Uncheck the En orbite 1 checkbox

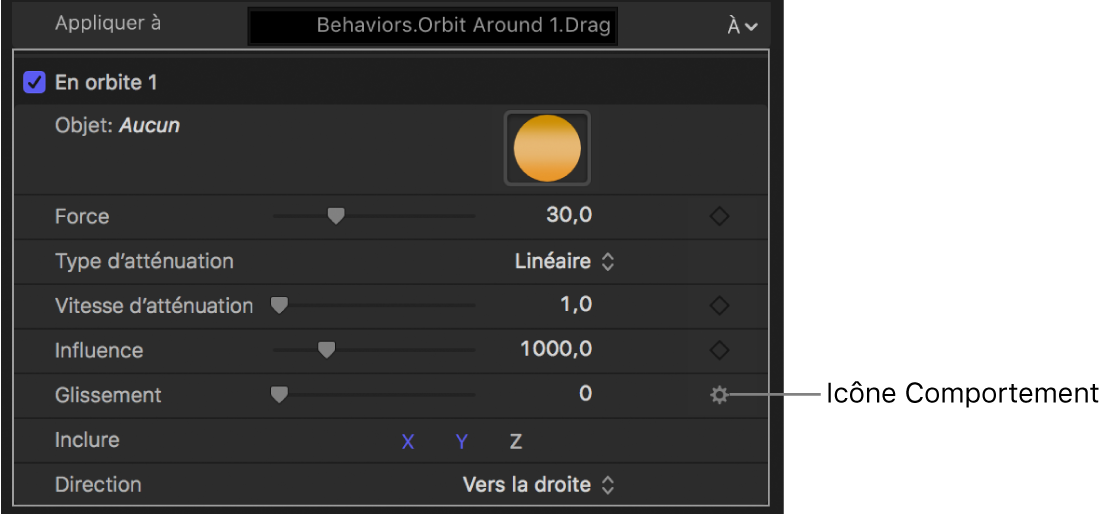35,83
